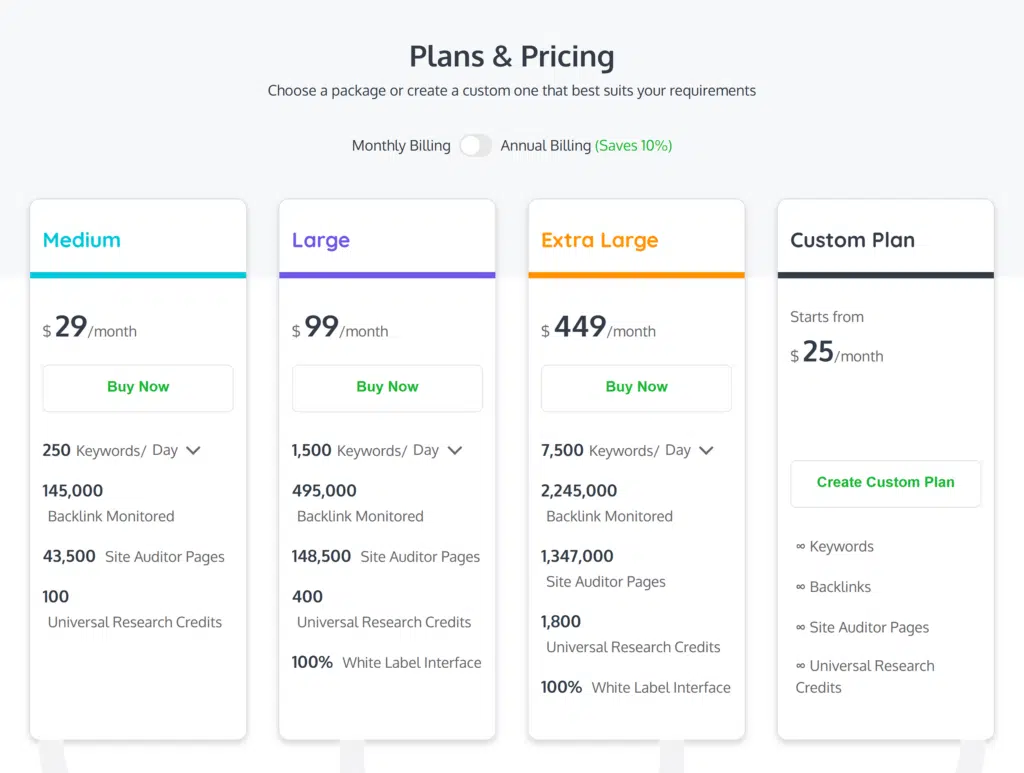Click the infinity Keywords item in Custom Plan
Viewport: 1024px width, 773px height.
pyautogui.click(x=835, y=547)
